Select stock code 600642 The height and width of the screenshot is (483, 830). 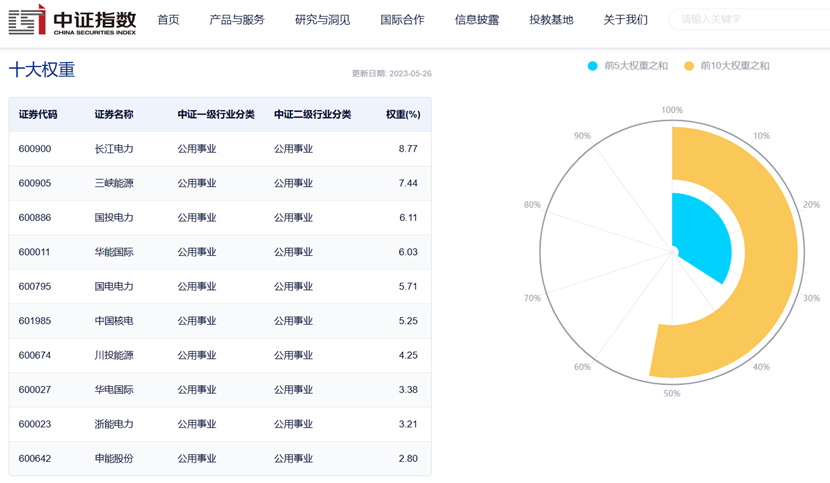click(35, 459)
